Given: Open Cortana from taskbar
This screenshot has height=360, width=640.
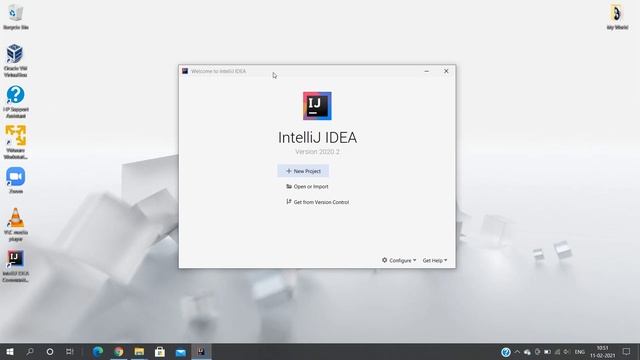Looking at the screenshot, I should [x=50, y=351].
